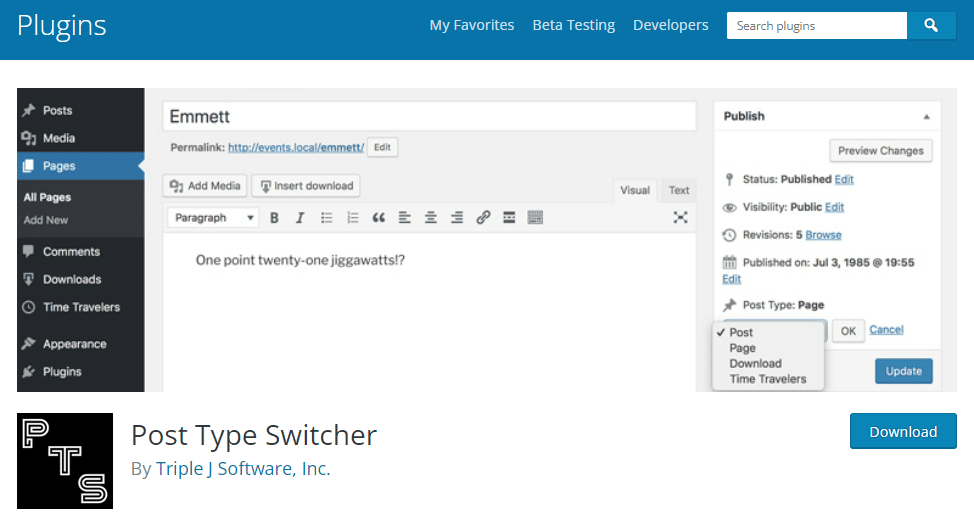Select Post in post type list

click(741, 332)
